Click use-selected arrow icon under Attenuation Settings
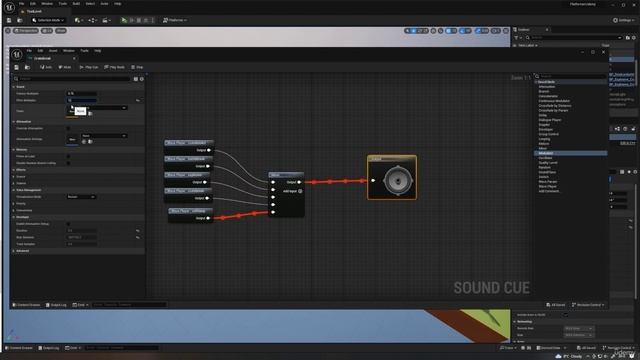The width and height of the screenshot is (640, 360). (x=84, y=142)
